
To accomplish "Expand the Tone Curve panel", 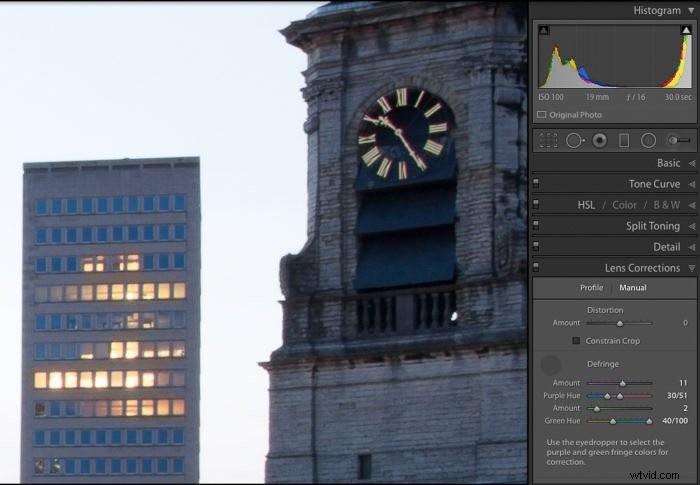I will (x=692, y=184).
